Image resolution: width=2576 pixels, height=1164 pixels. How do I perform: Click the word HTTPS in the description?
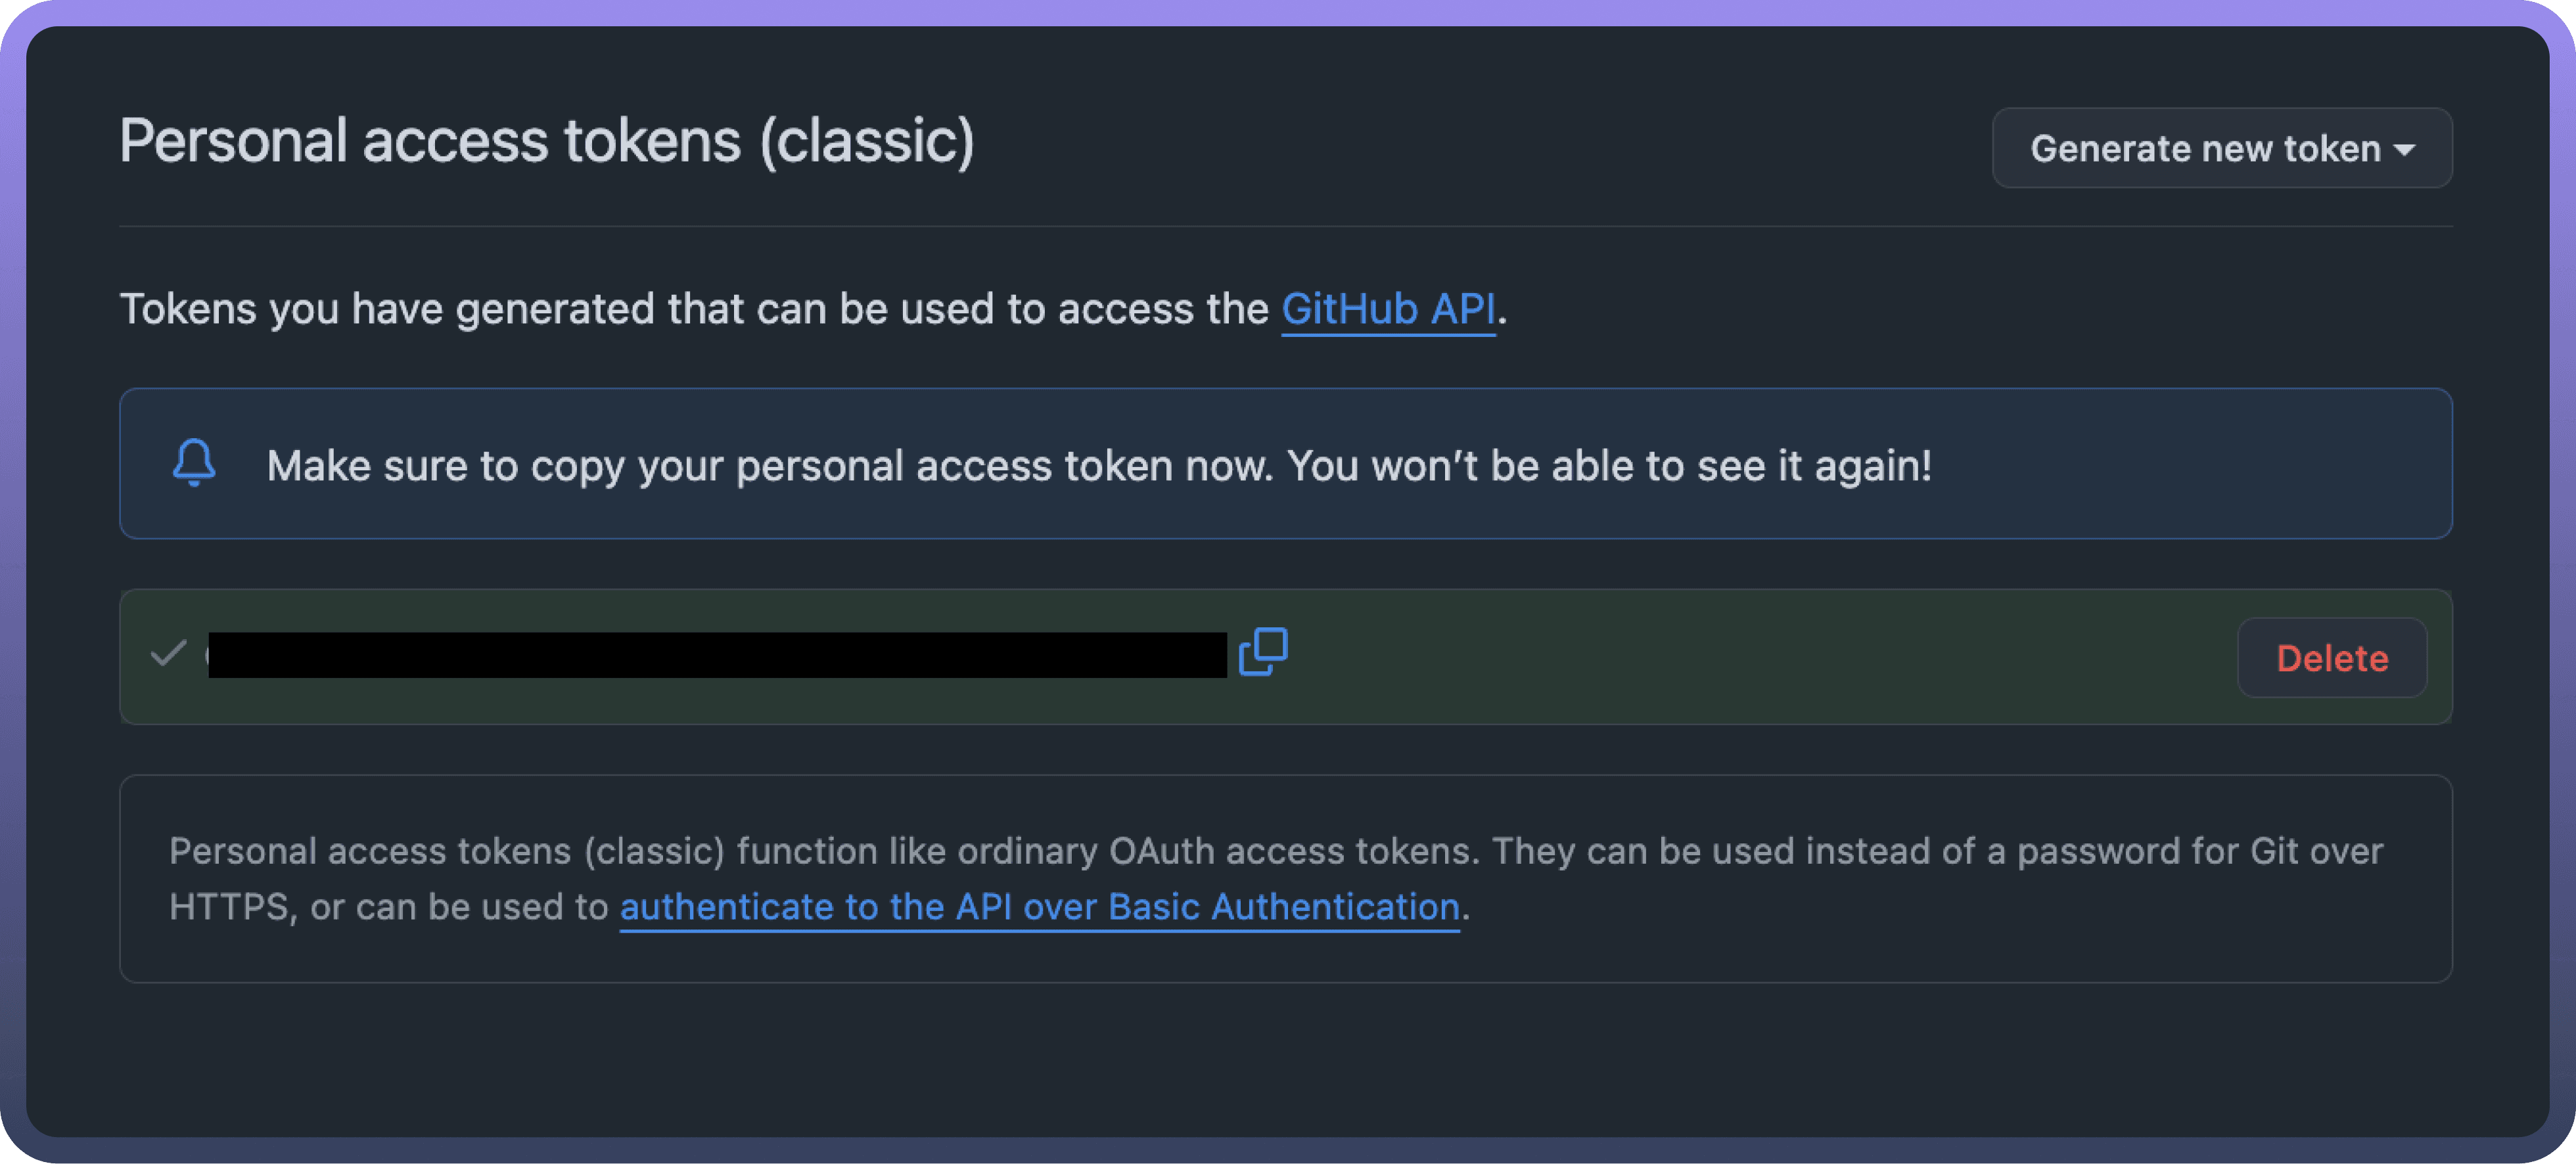tap(229, 907)
